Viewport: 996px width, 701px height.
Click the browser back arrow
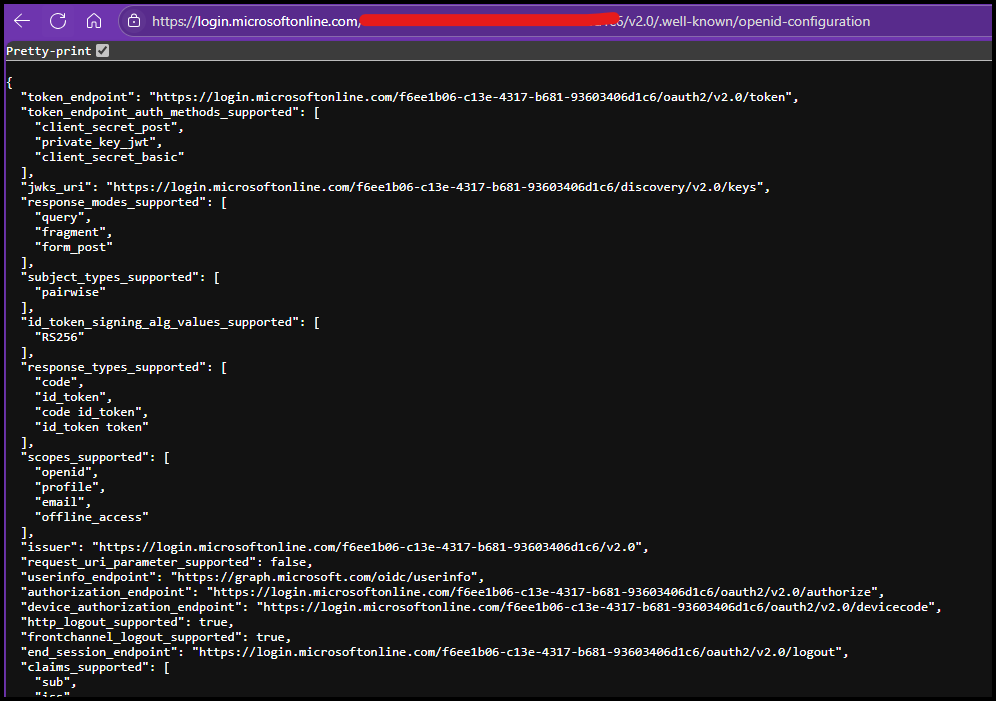coord(22,21)
